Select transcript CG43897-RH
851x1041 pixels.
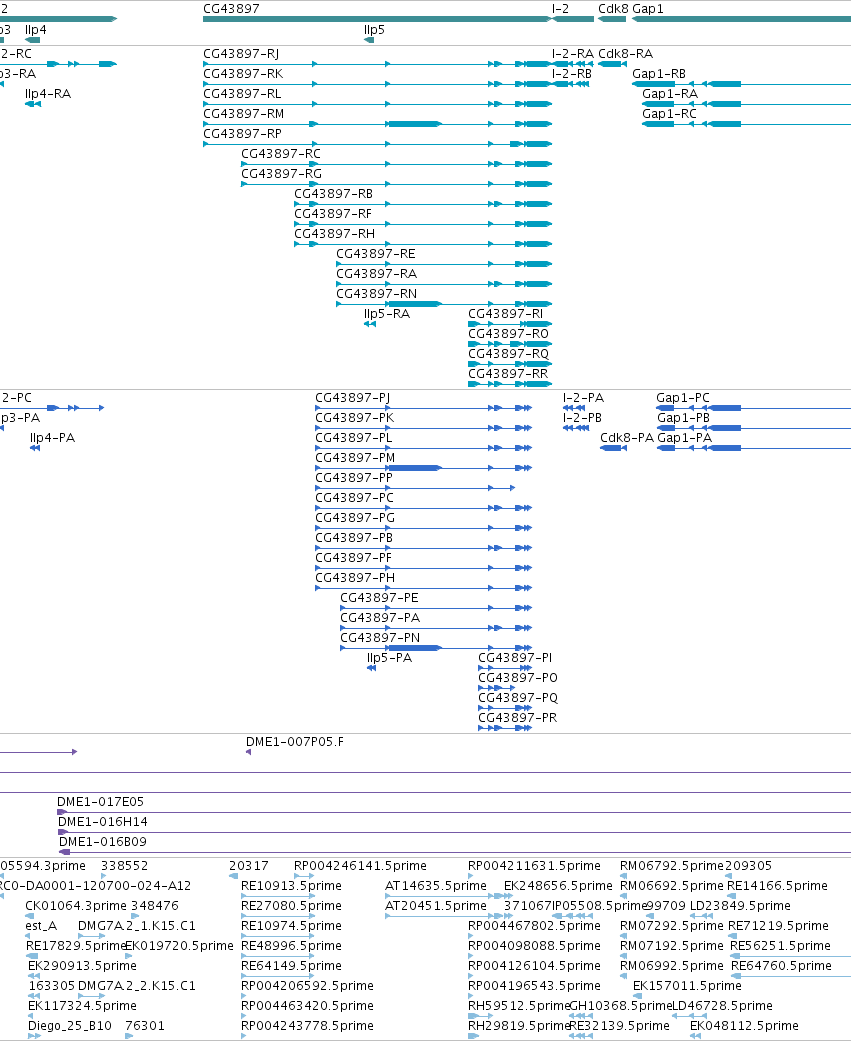(335, 233)
